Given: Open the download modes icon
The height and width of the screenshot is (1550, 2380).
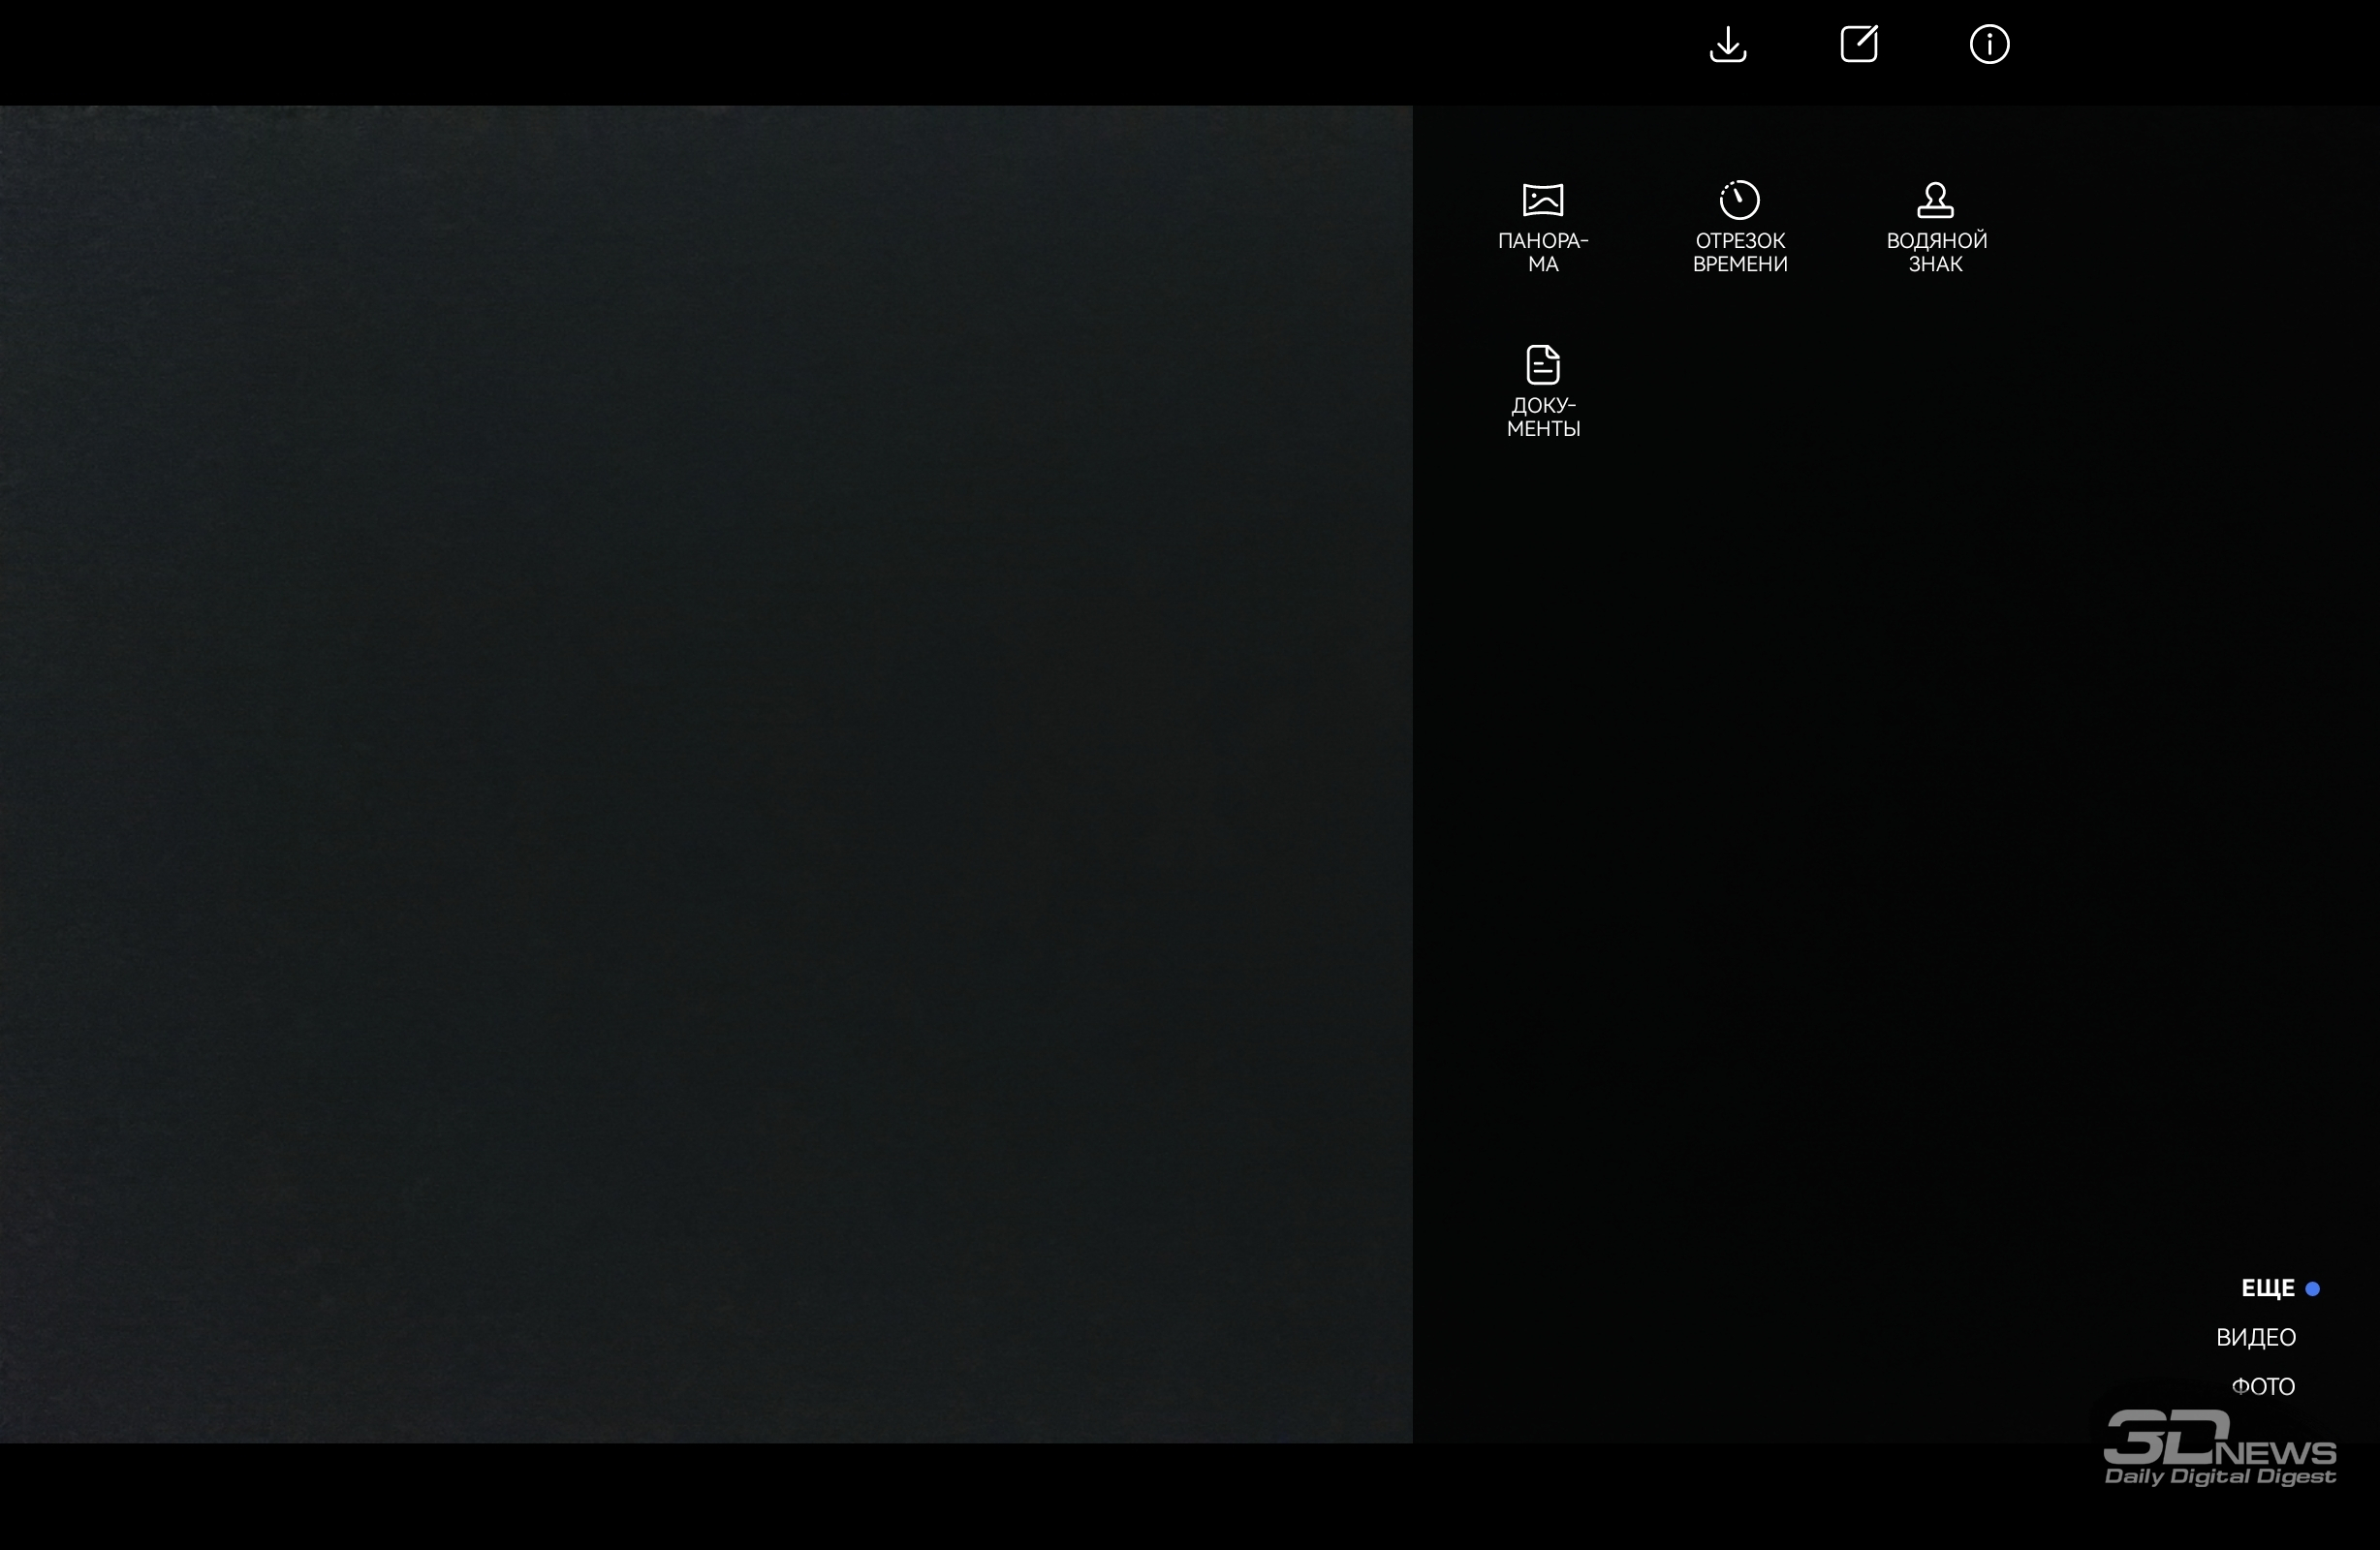Looking at the screenshot, I should (x=1728, y=44).
